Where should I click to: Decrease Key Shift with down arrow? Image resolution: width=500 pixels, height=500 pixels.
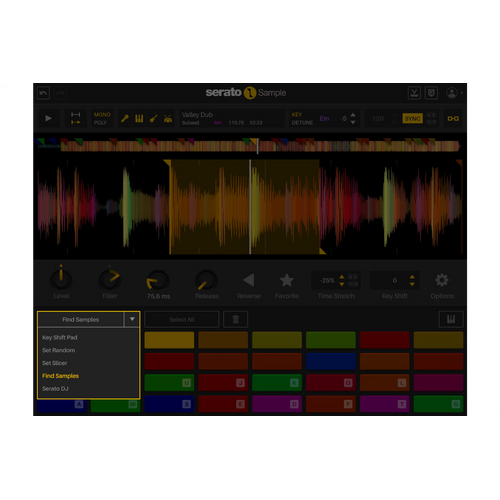[412, 284]
